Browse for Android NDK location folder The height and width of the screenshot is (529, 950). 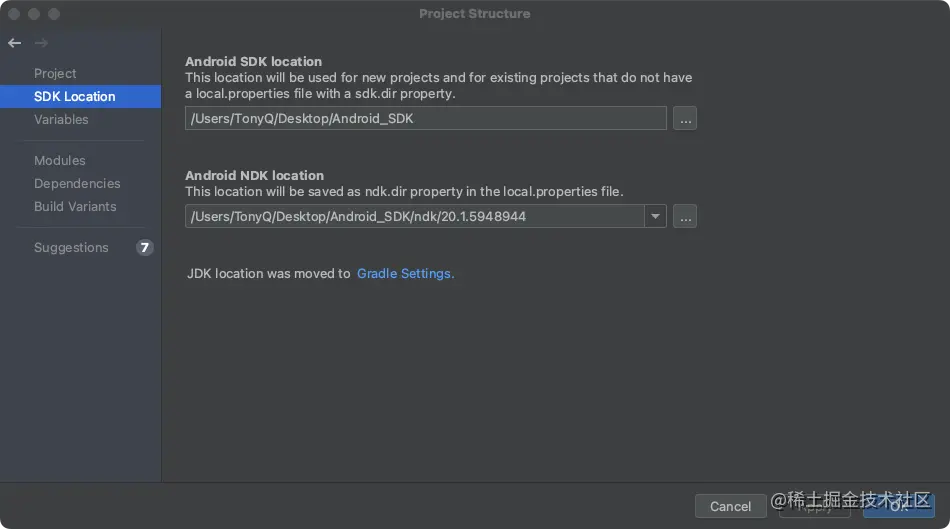pyautogui.click(x=685, y=216)
